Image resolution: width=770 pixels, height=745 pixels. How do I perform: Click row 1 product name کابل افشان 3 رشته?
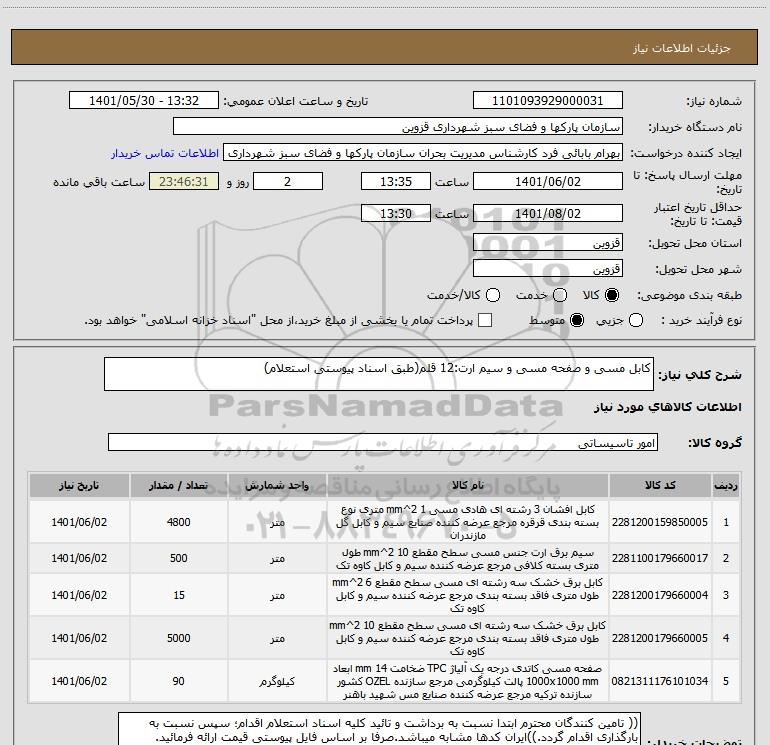pos(468,522)
